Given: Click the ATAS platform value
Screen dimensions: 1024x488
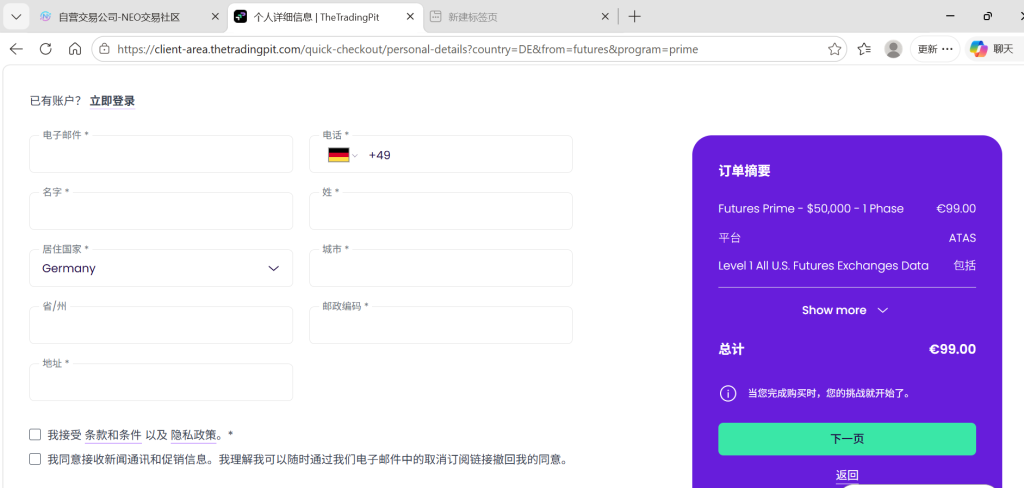Looking at the screenshot, I should (962, 238).
